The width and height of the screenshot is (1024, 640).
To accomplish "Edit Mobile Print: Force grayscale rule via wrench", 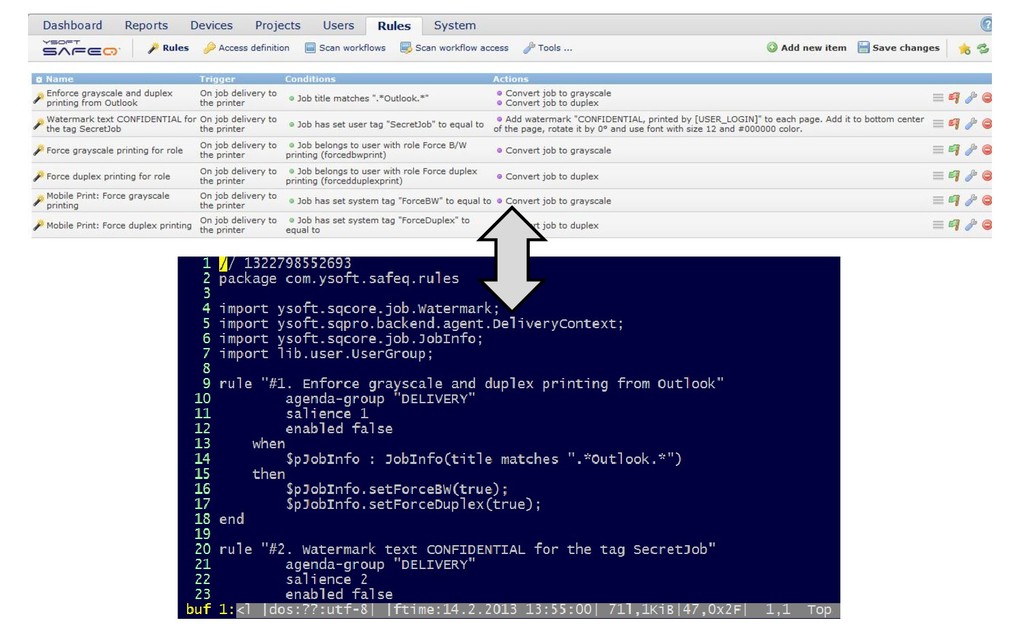I will pyautogui.click(x=970, y=200).
